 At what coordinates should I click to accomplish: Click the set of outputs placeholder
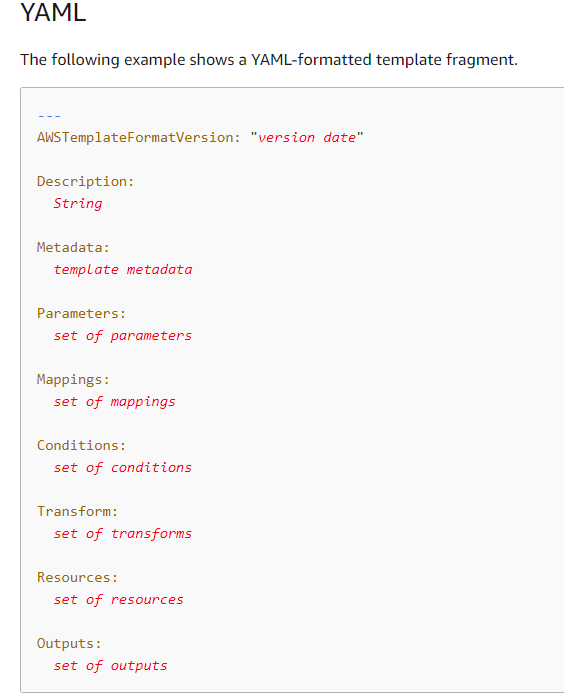[111, 666]
